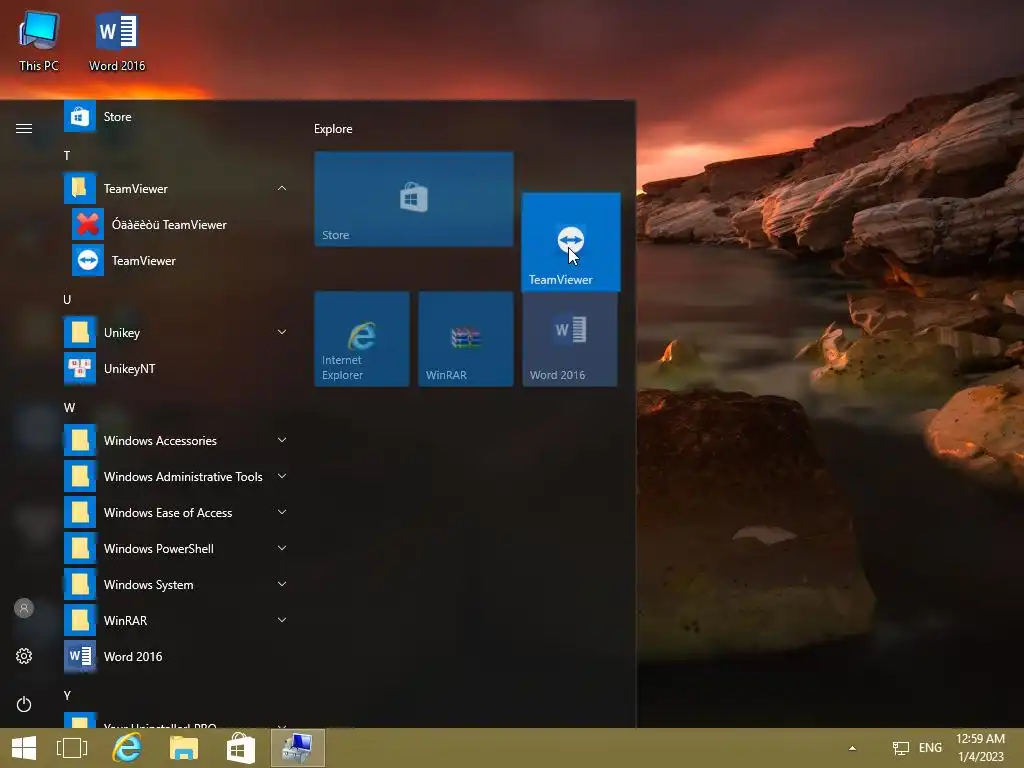The width and height of the screenshot is (1024, 768).
Task: Click the Power button icon
Action: [24, 704]
